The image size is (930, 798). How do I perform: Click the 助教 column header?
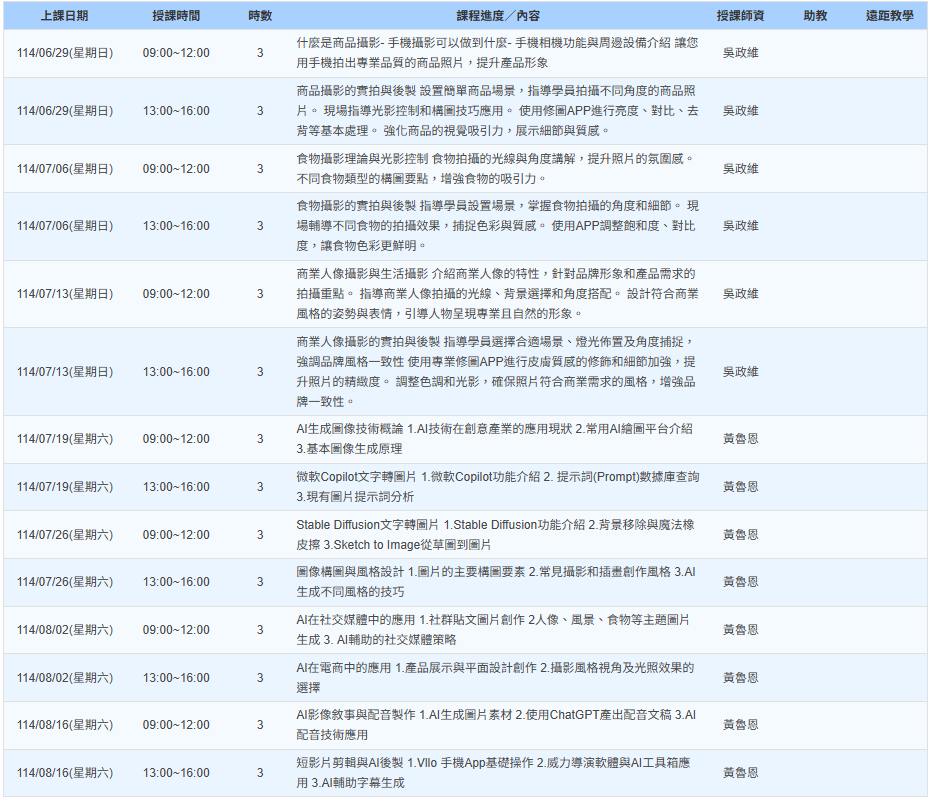point(815,16)
